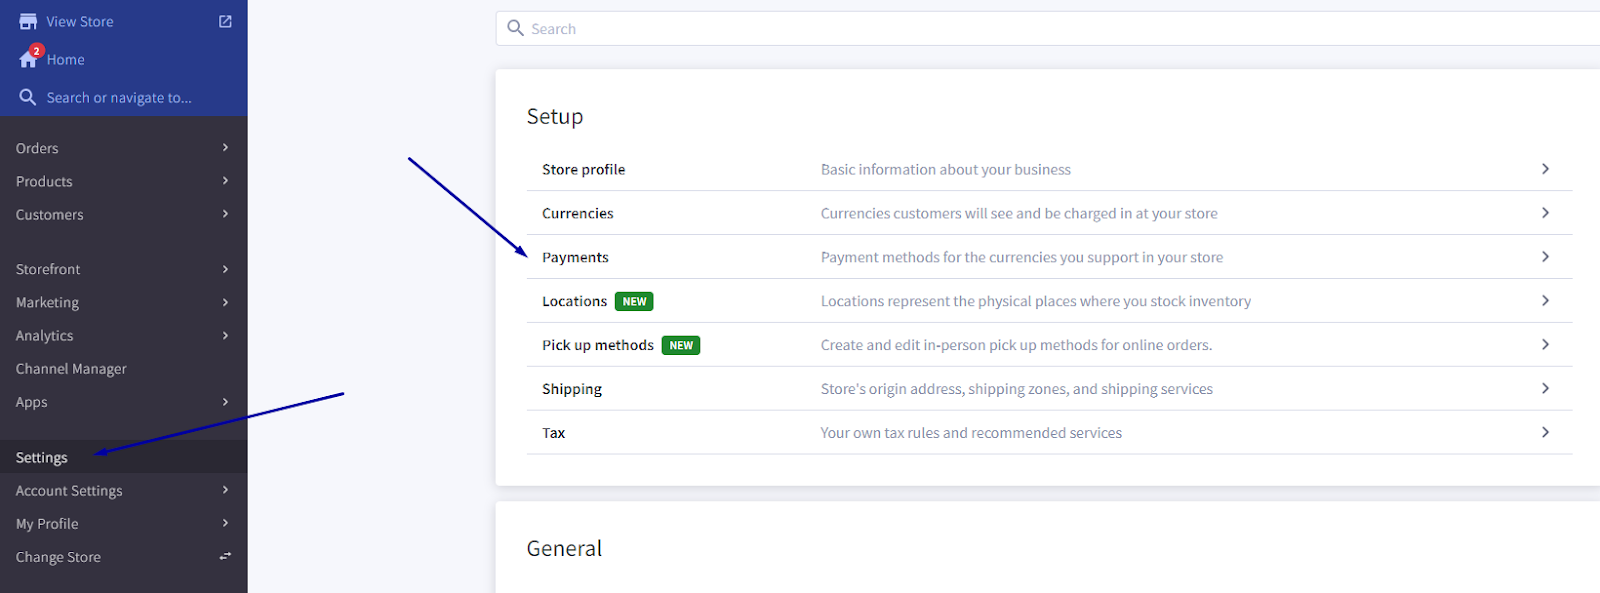1600x593 pixels.
Task: Click the magnifier icon in top search bar
Action: (516, 28)
